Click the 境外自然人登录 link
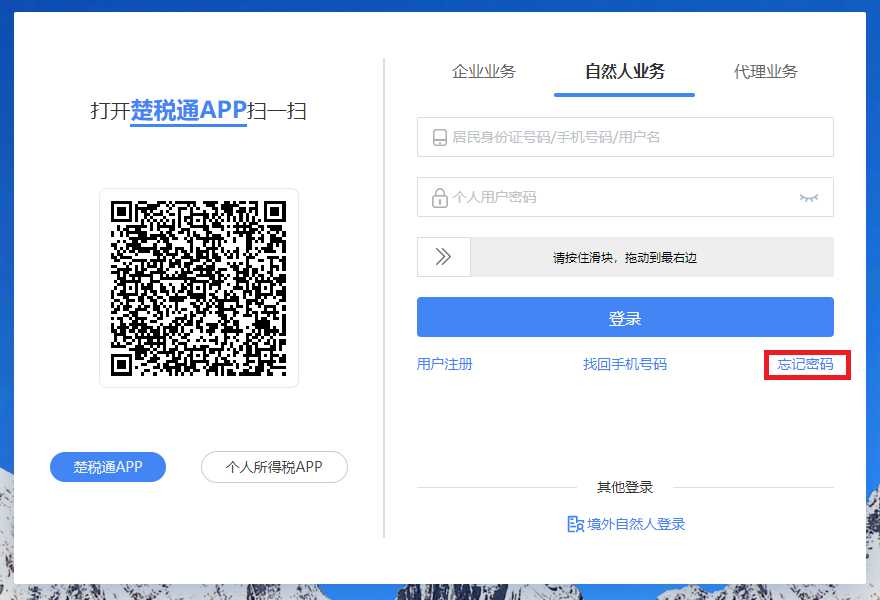This screenshot has height=600, width=880. coord(636,524)
